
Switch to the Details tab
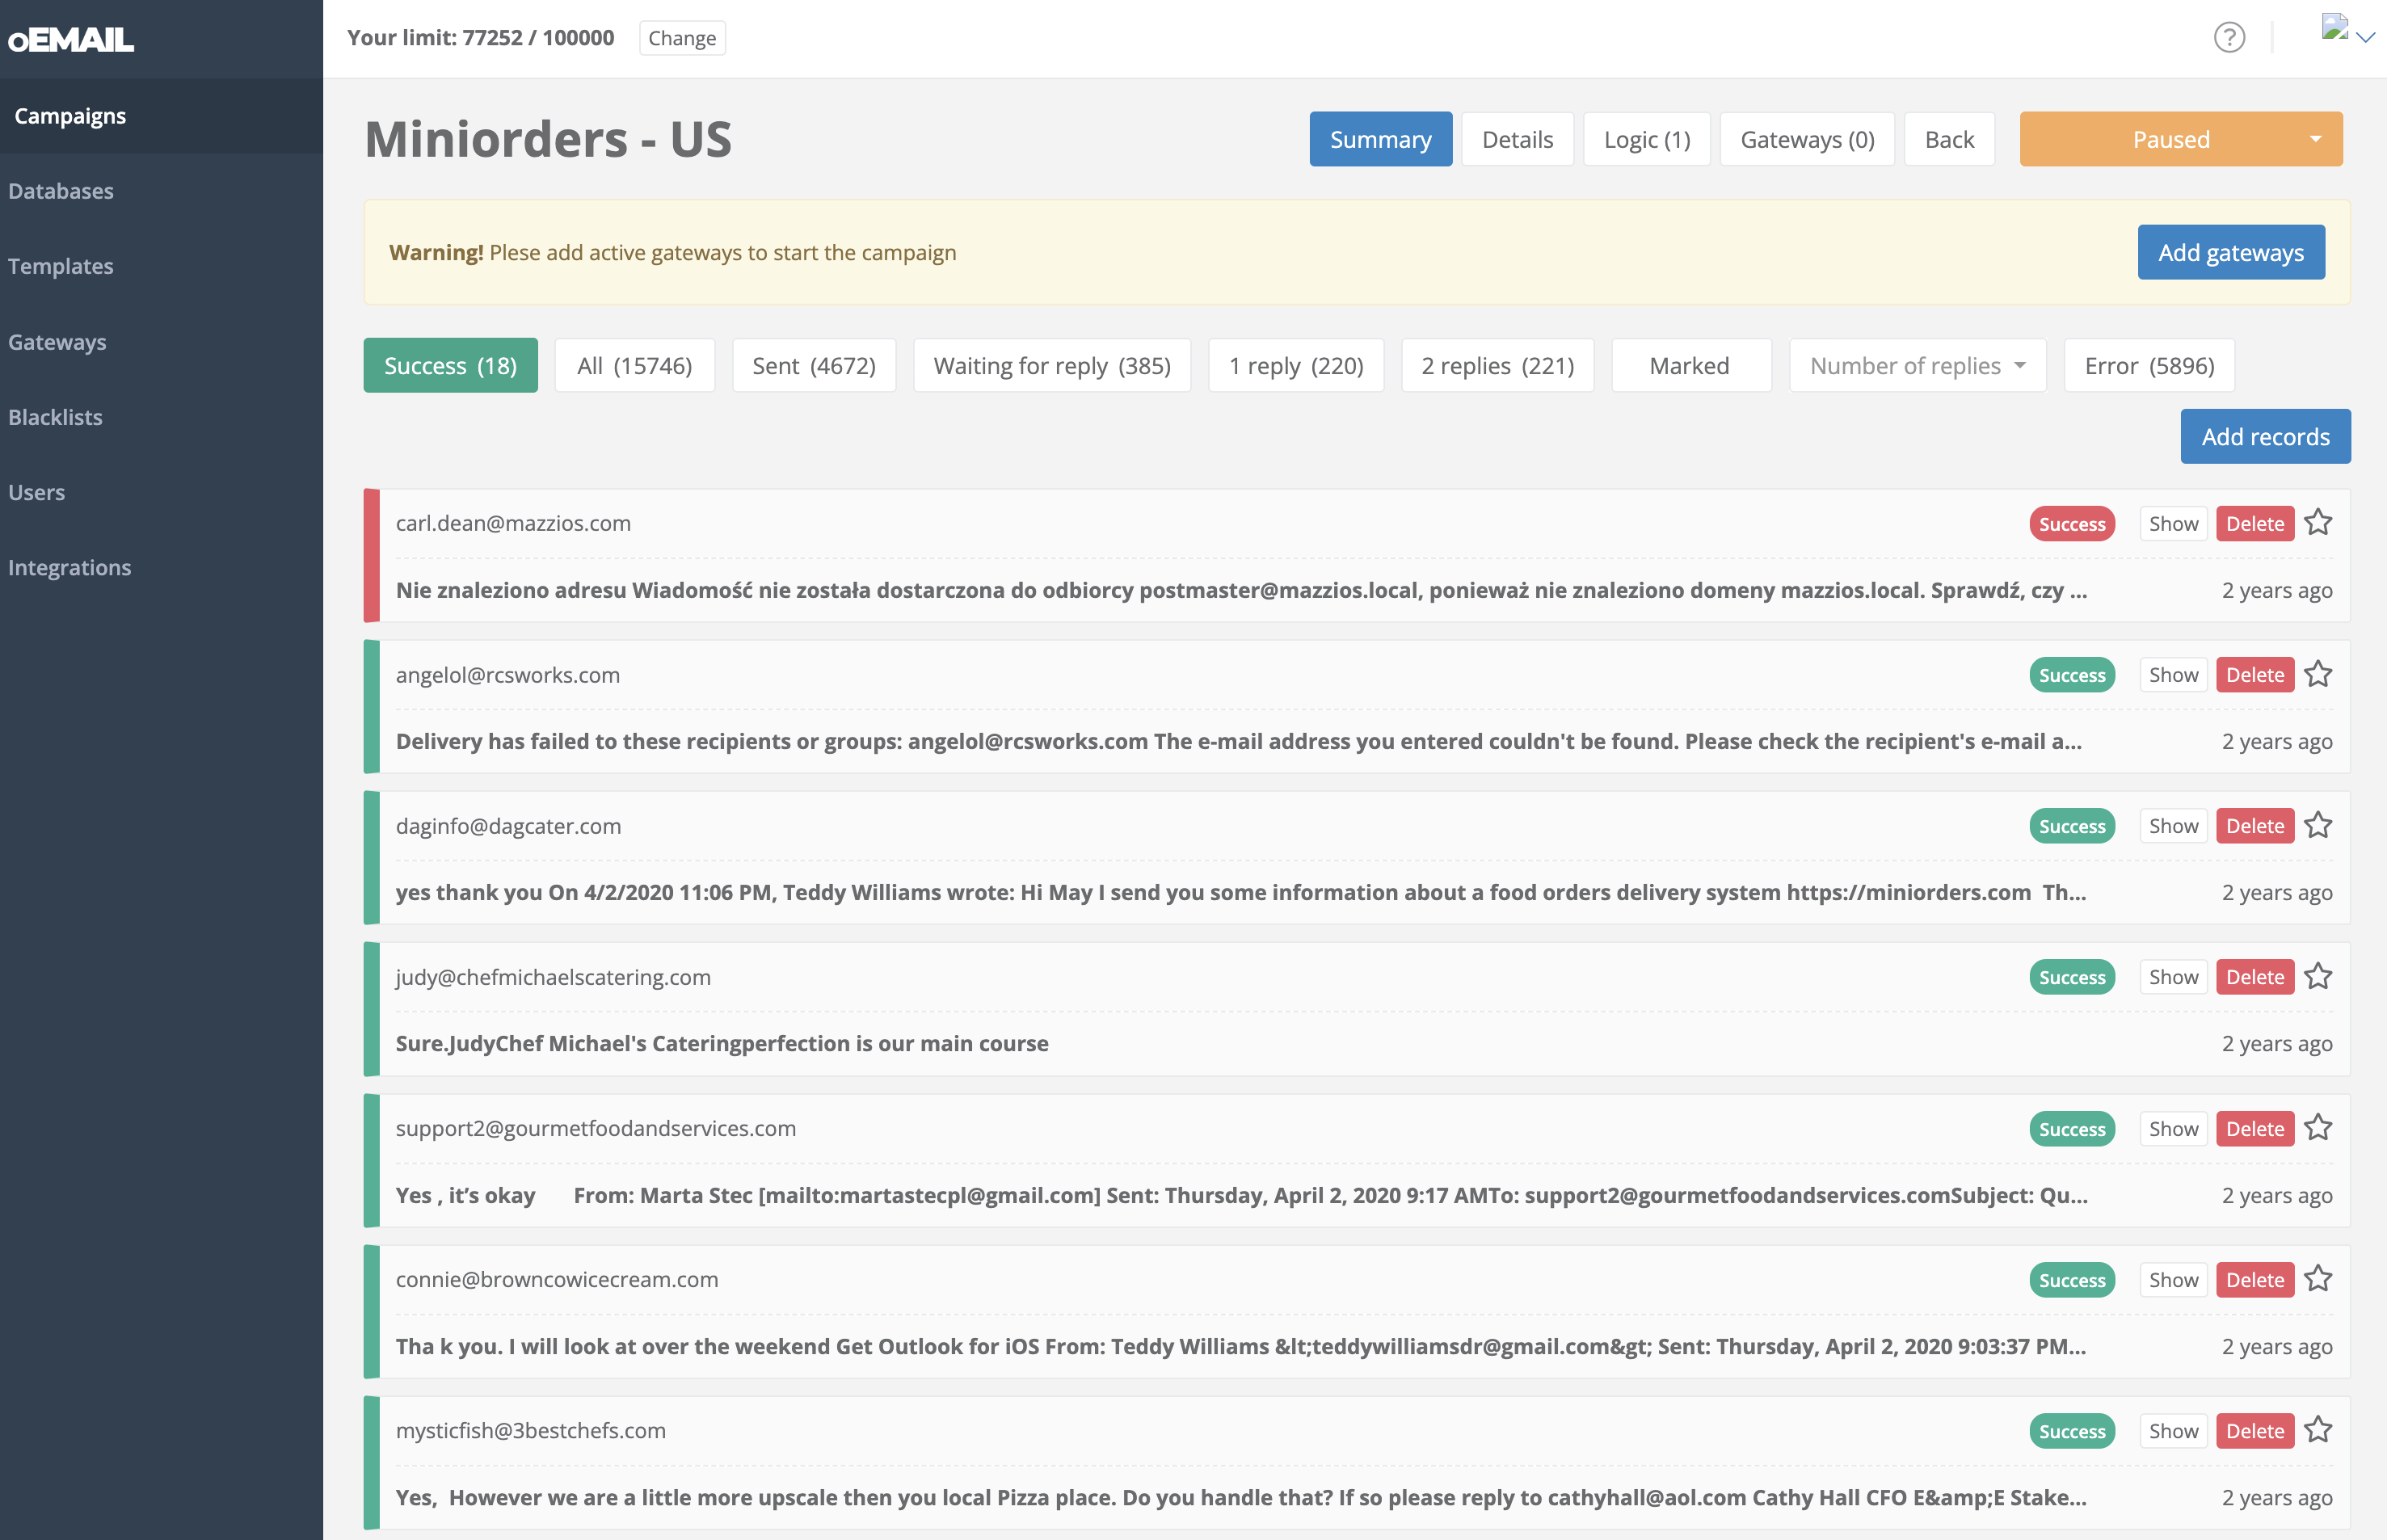click(1517, 139)
